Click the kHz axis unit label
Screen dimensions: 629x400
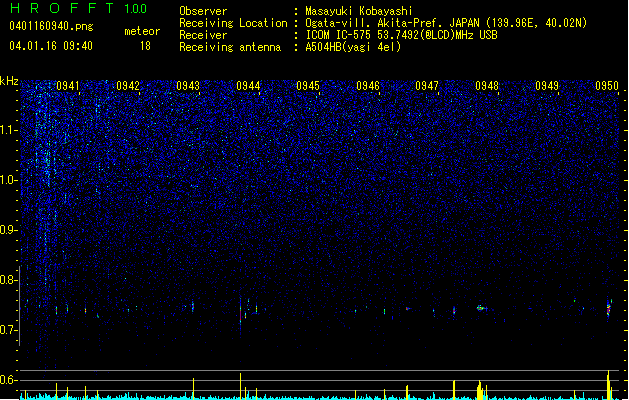(9, 81)
